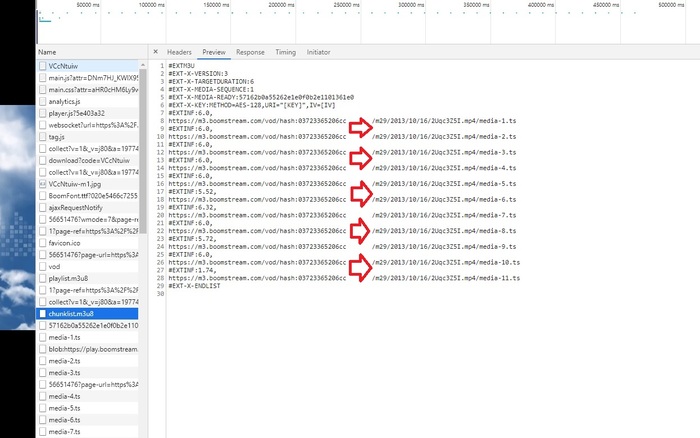Click the icon next to analytics.js
Viewport: 700px width, 438px height.
[x=42, y=101]
